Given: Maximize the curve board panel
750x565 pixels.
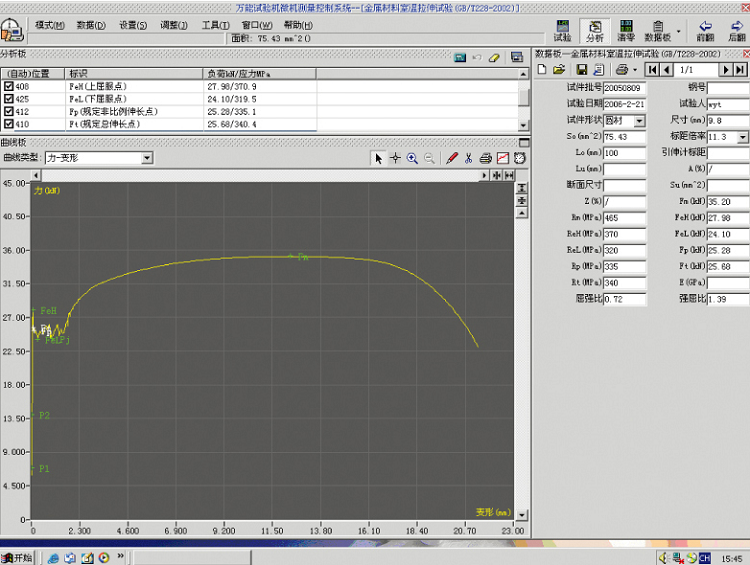Looking at the screenshot, I should [x=524, y=143].
